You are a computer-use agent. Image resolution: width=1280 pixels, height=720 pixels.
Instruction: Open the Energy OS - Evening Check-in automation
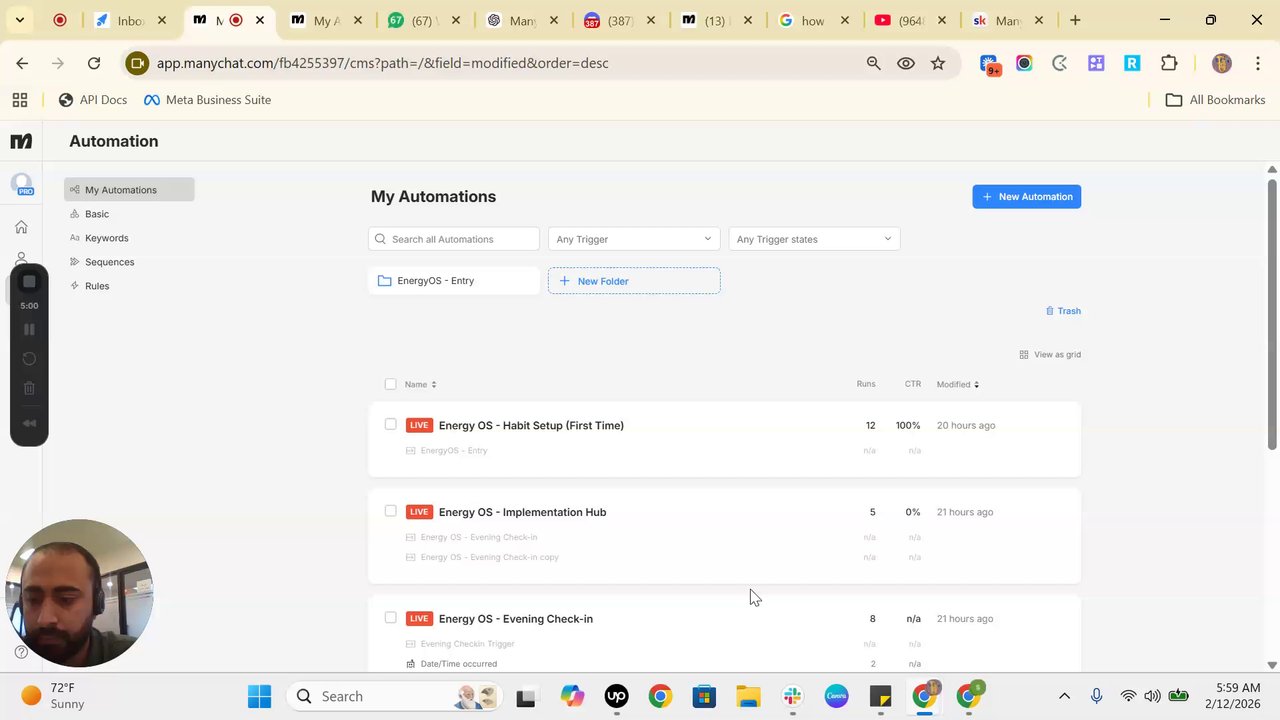pyautogui.click(x=516, y=619)
